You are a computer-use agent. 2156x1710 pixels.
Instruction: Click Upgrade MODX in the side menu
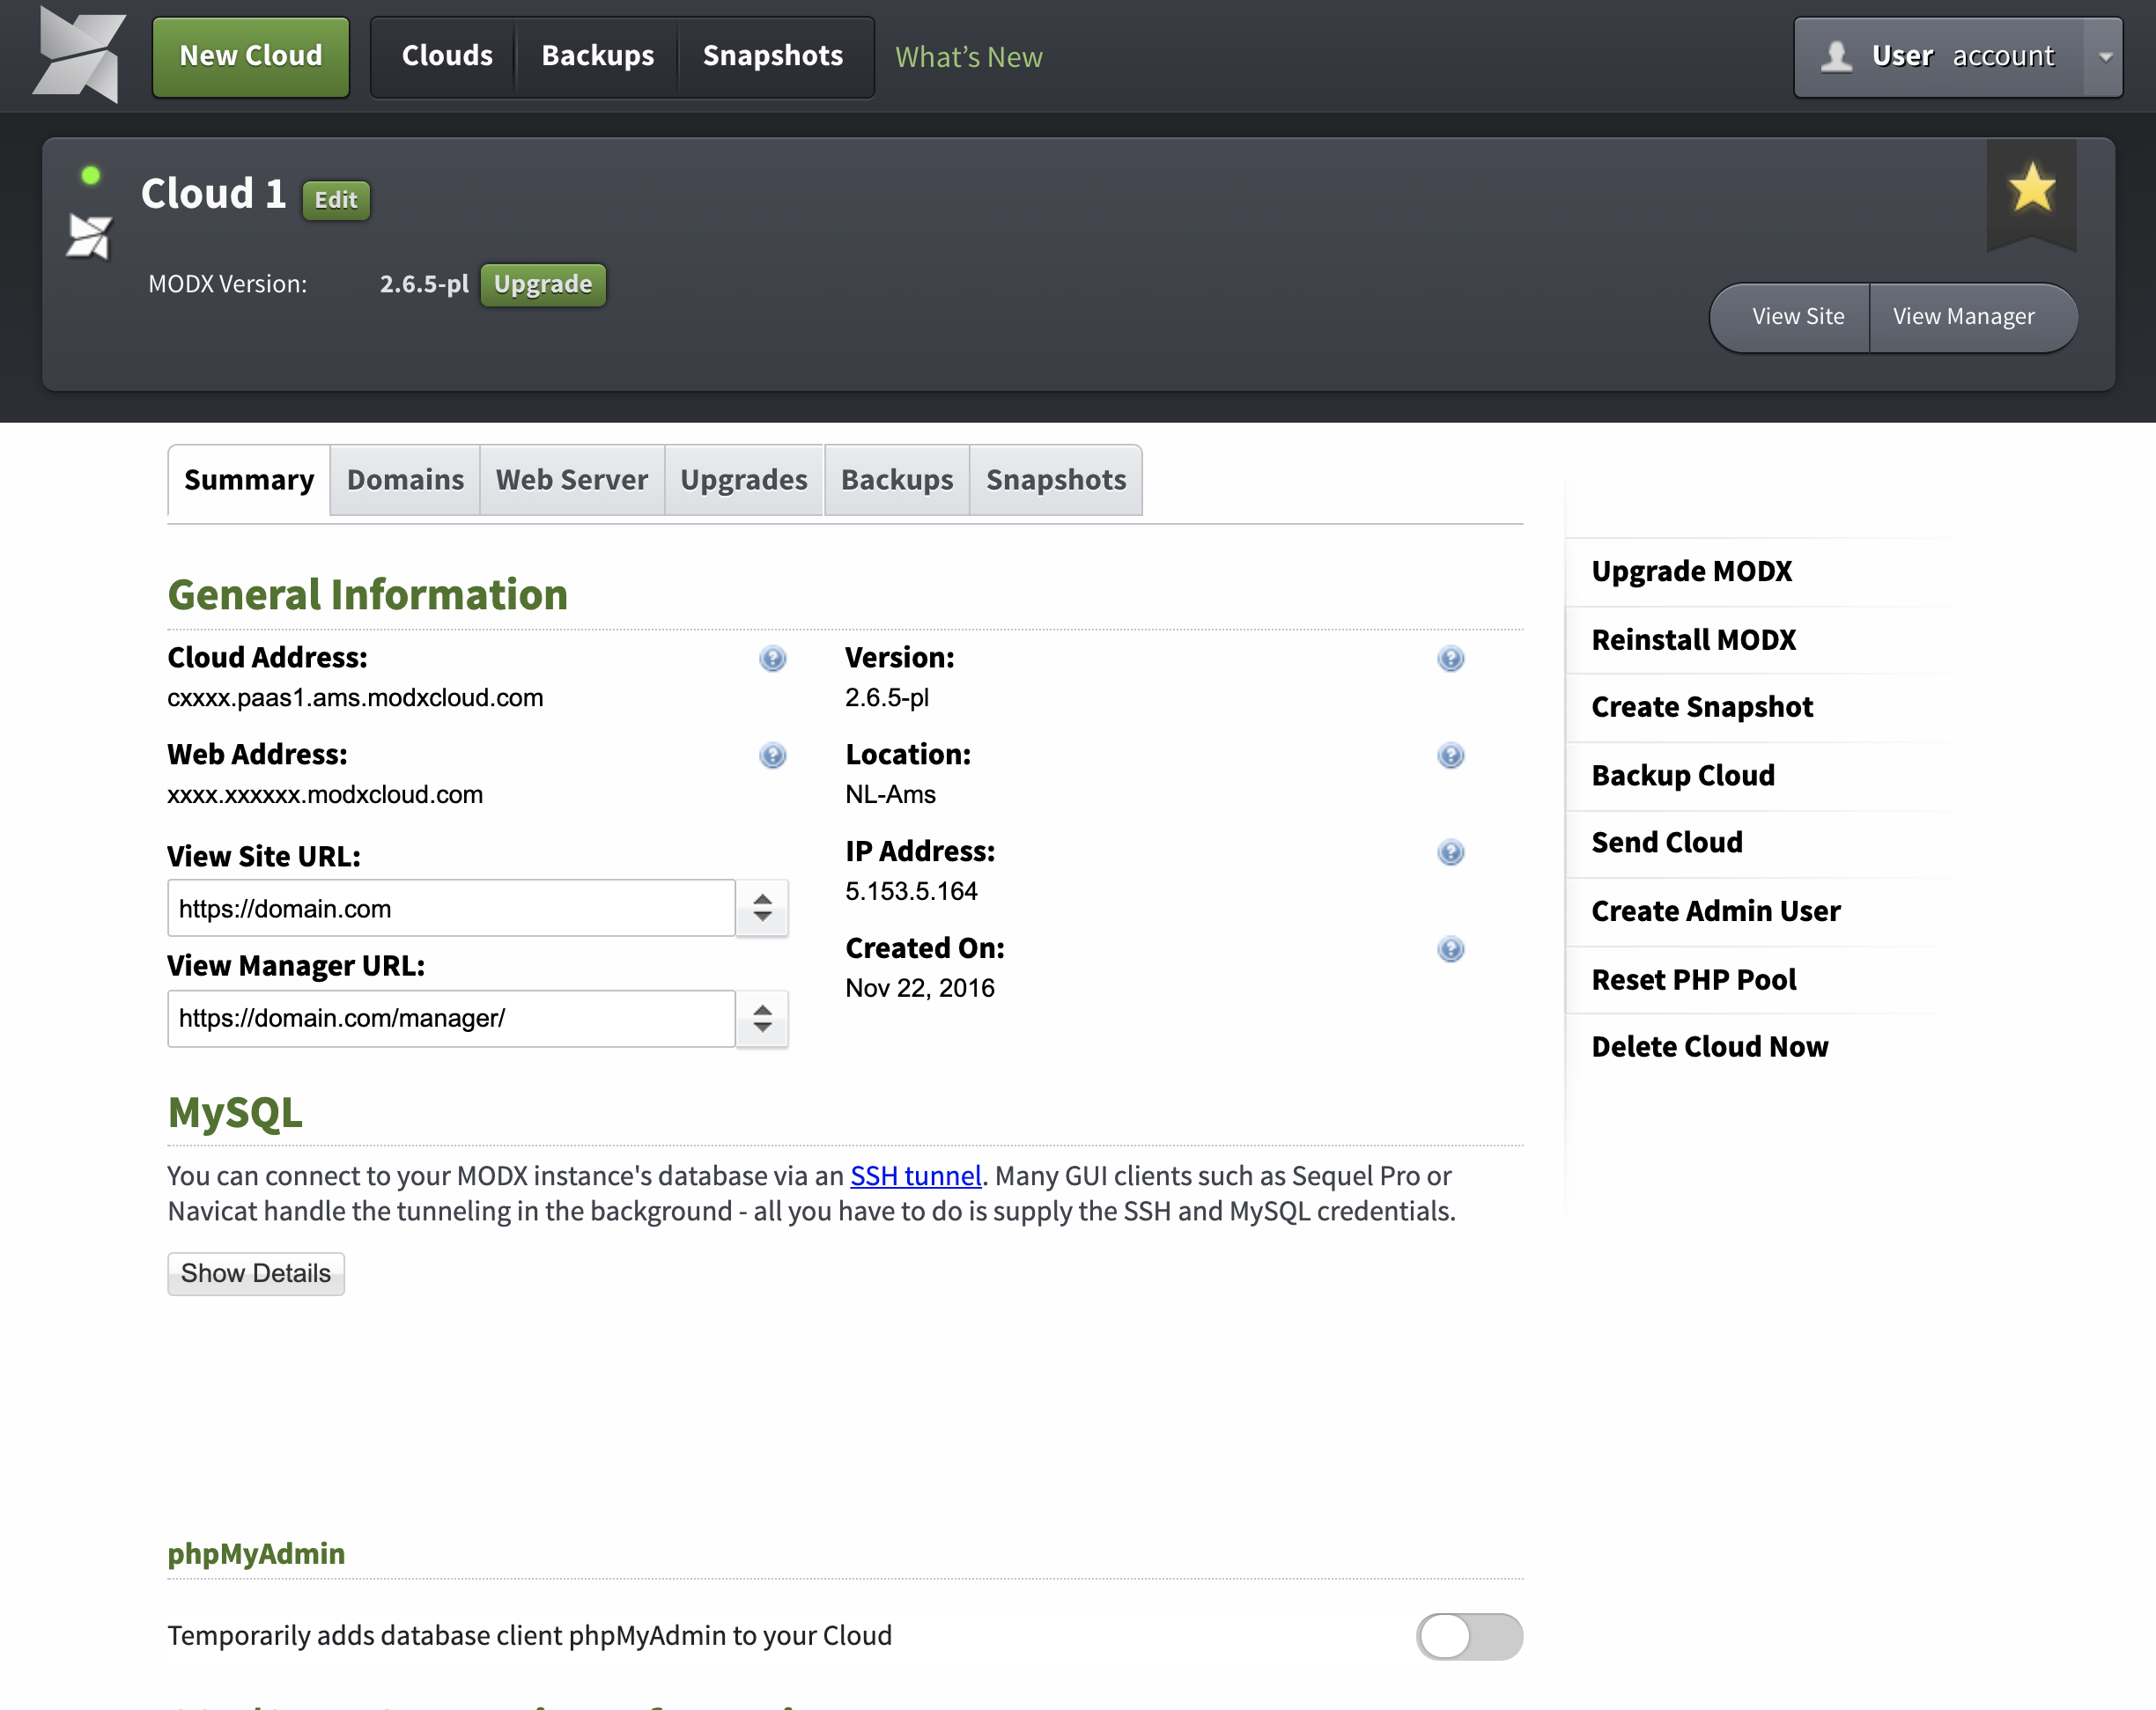(1691, 572)
